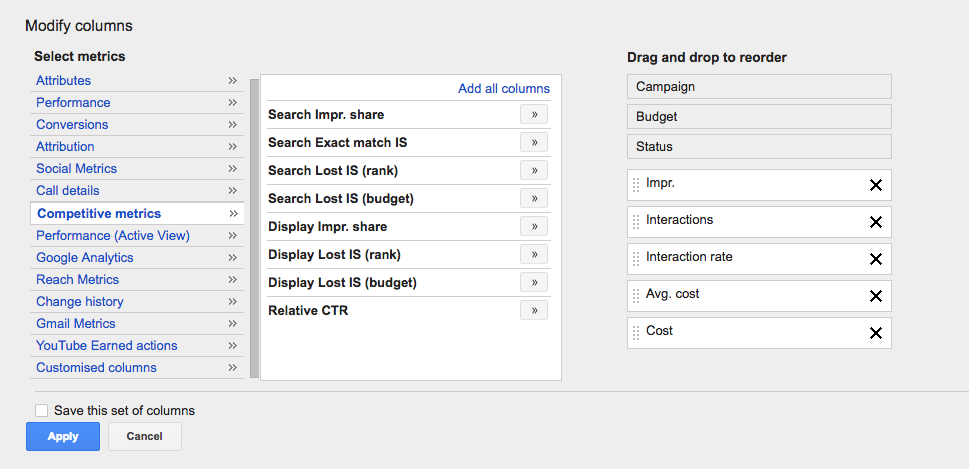
Task: Add Search Impr. share using arrow button
Action: click(x=534, y=115)
